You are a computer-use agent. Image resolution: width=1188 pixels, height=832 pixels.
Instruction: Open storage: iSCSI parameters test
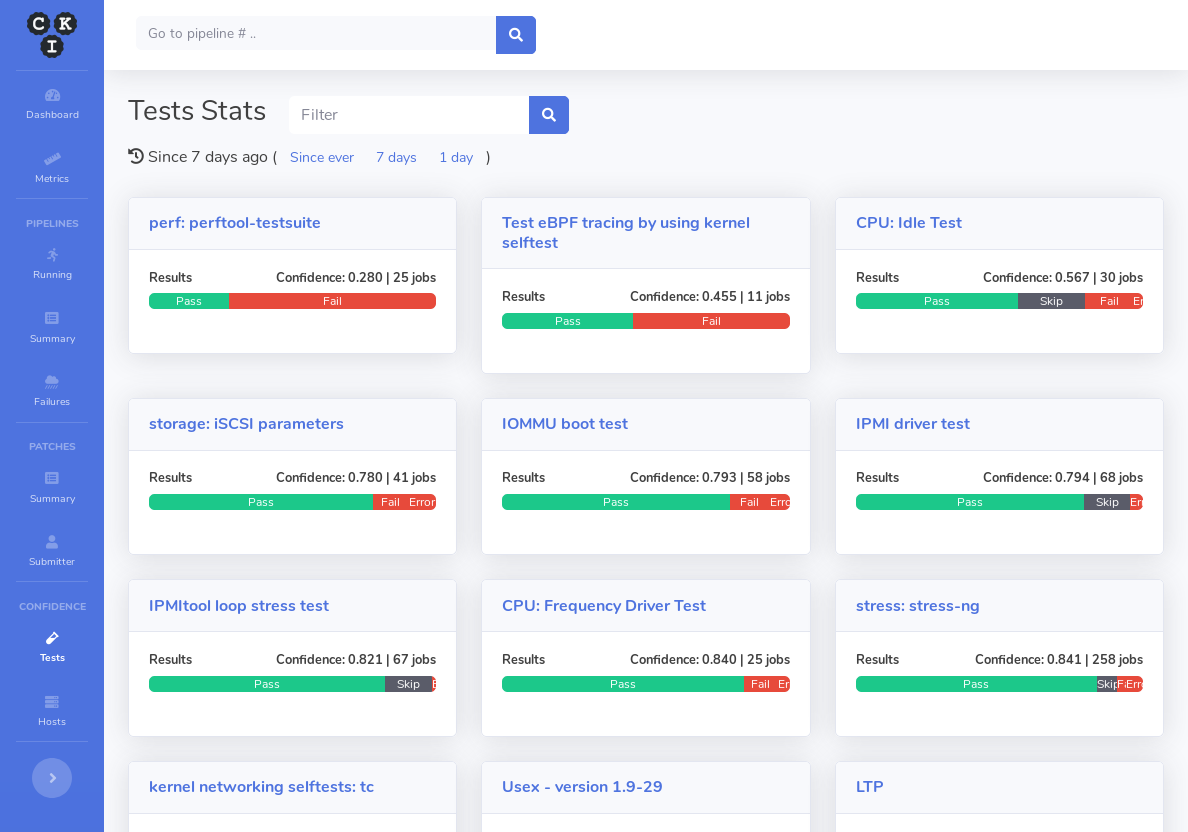[x=246, y=424]
